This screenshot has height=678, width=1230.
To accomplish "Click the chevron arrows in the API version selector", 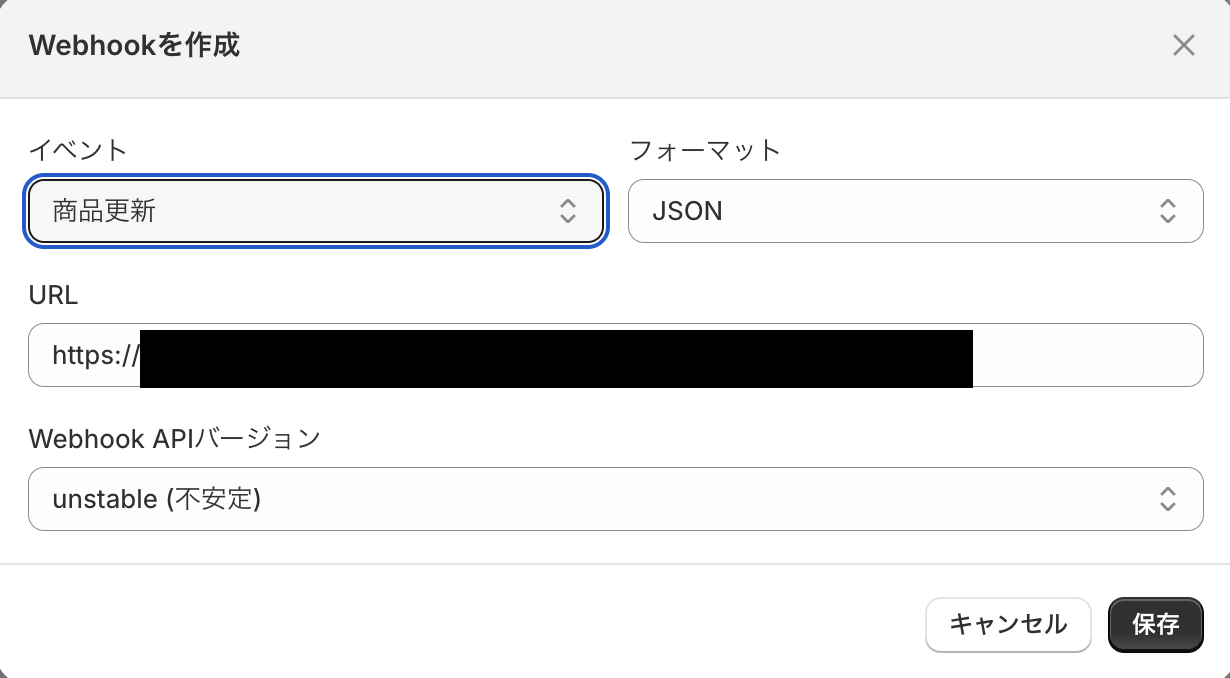I will tap(1167, 499).
